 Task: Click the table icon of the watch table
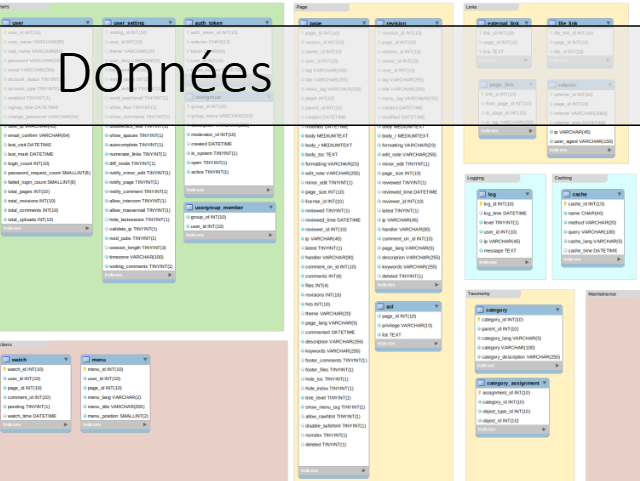point(7,358)
